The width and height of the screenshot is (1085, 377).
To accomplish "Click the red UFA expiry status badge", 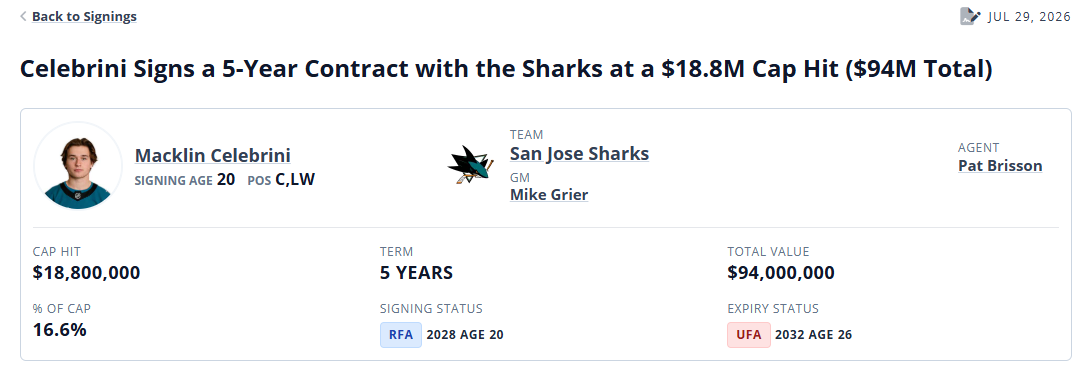I will coord(749,335).
